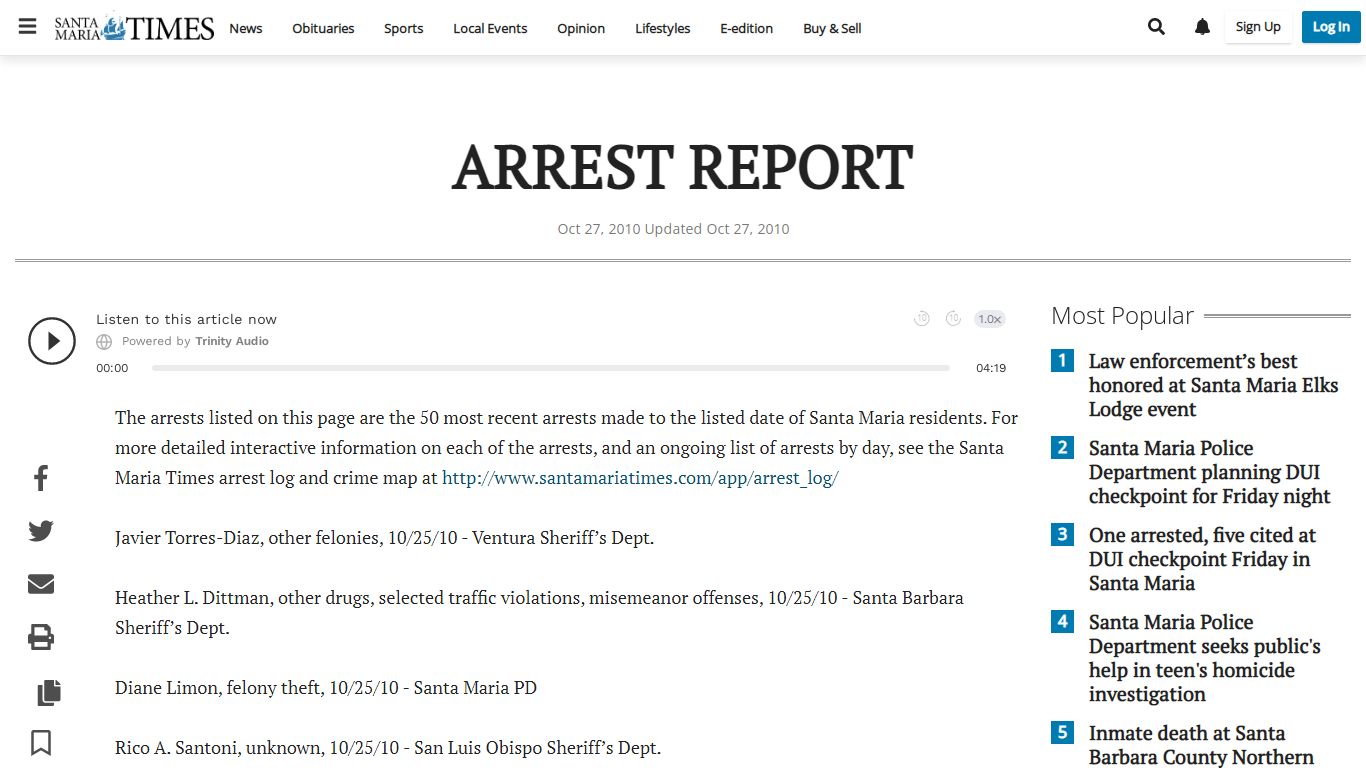This screenshot has width=1366, height=768.
Task: Bookmark this article
Action: [41, 743]
